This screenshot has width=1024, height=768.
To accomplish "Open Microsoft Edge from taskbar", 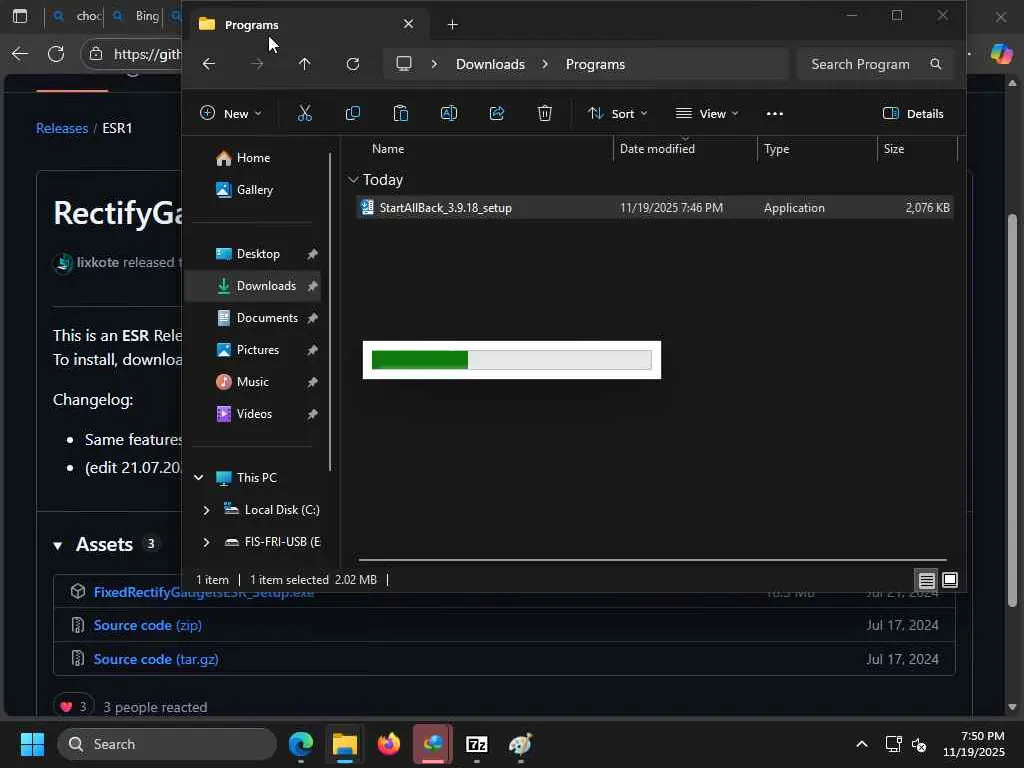I will click(301, 744).
